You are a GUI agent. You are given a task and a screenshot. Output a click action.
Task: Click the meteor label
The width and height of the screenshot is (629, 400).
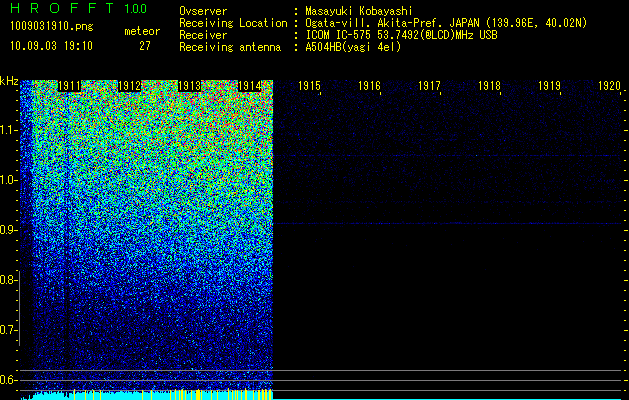pos(142,31)
